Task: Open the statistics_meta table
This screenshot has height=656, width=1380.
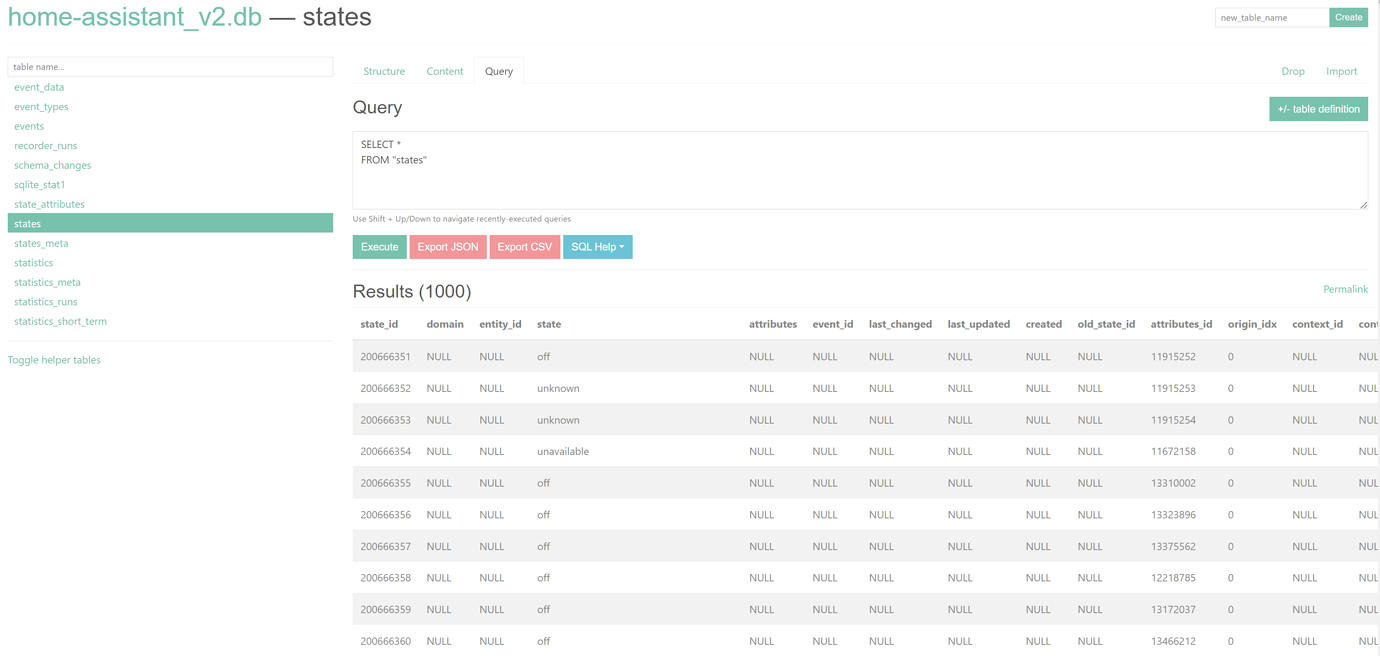Action: [46, 282]
